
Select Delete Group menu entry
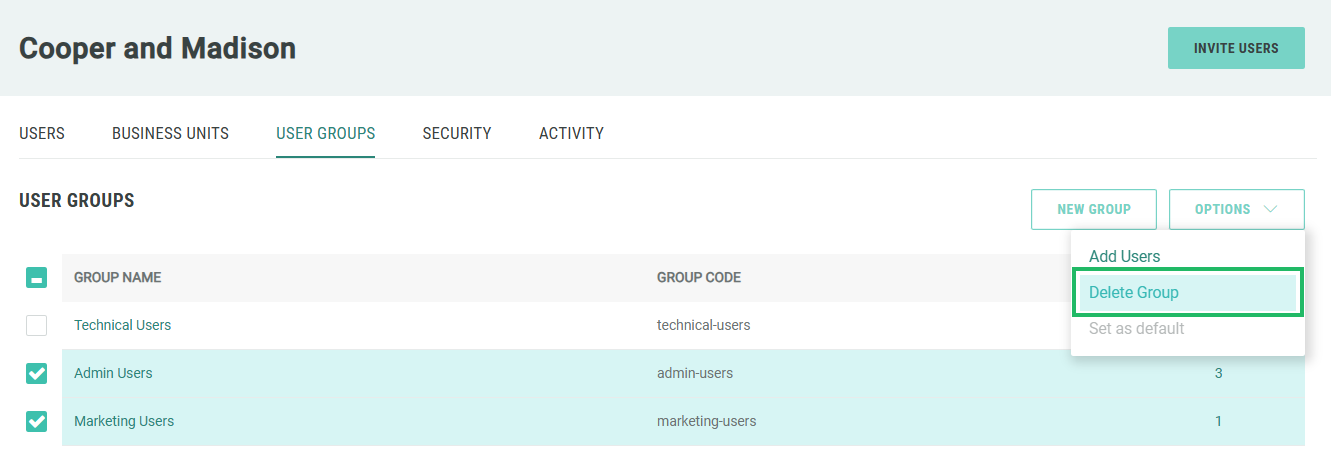(1134, 292)
